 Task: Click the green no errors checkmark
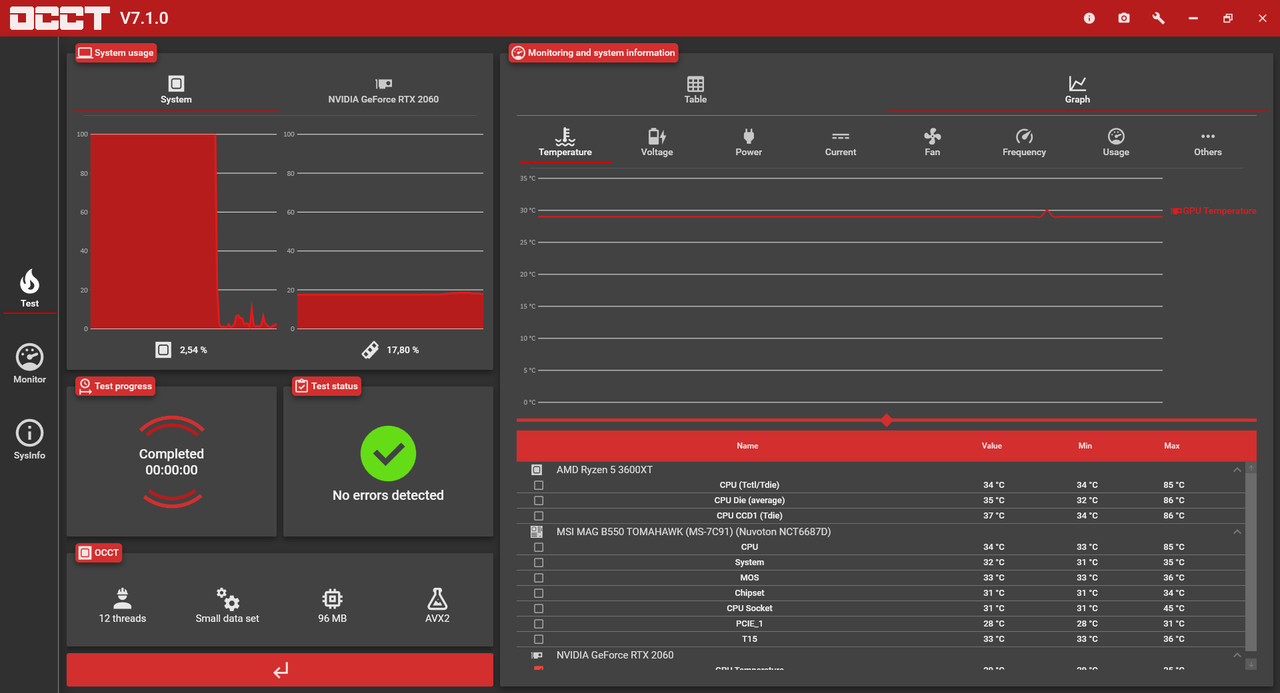[388, 454]
